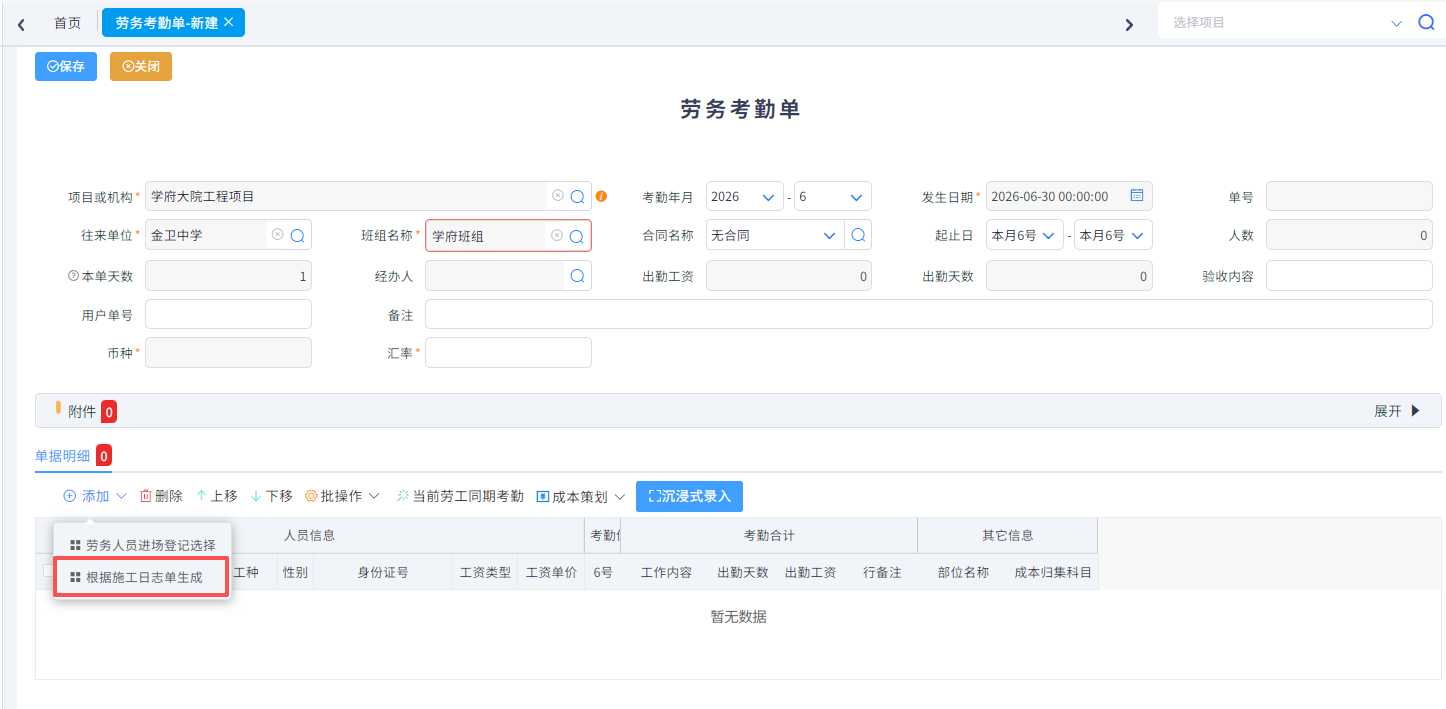Click 下移 to move the row down
This screenshot has height=709, width=1446.
[x=271, y=496]
